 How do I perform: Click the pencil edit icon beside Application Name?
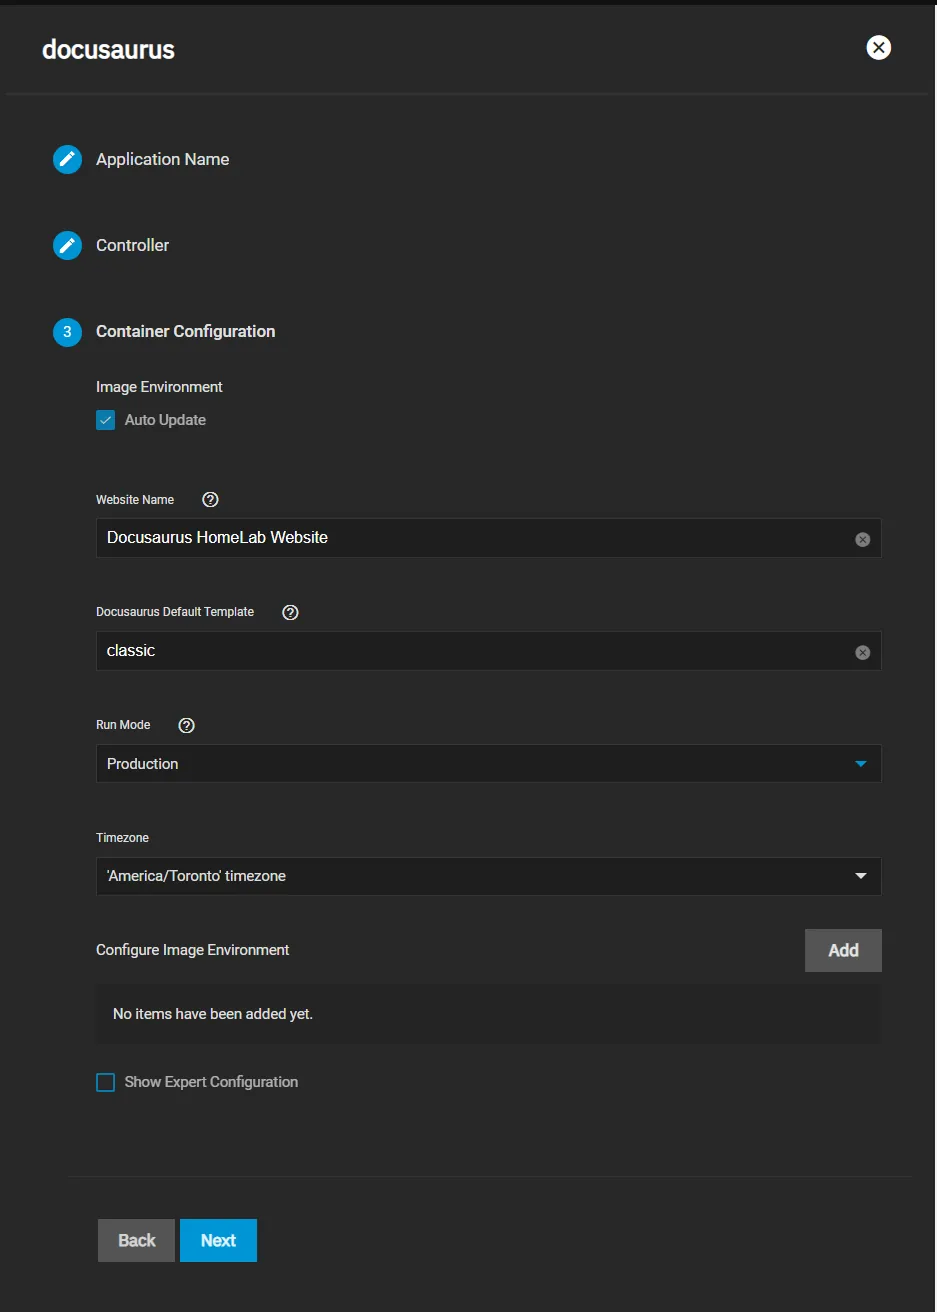(x=67, y=159)
